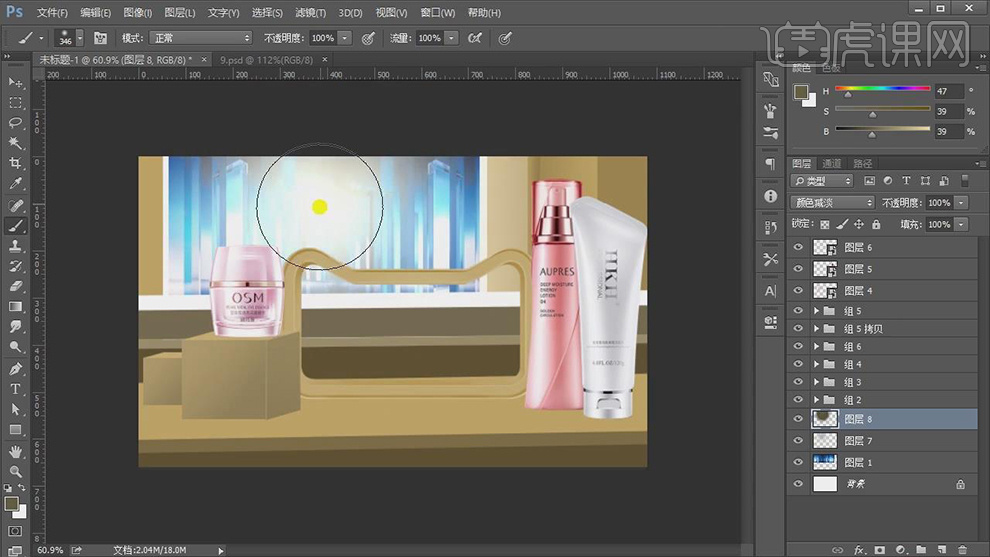Viewport: 990px width, 557px height.
Task: Hide layer 图层 6 via eye icon
Action: pos(798,247)
